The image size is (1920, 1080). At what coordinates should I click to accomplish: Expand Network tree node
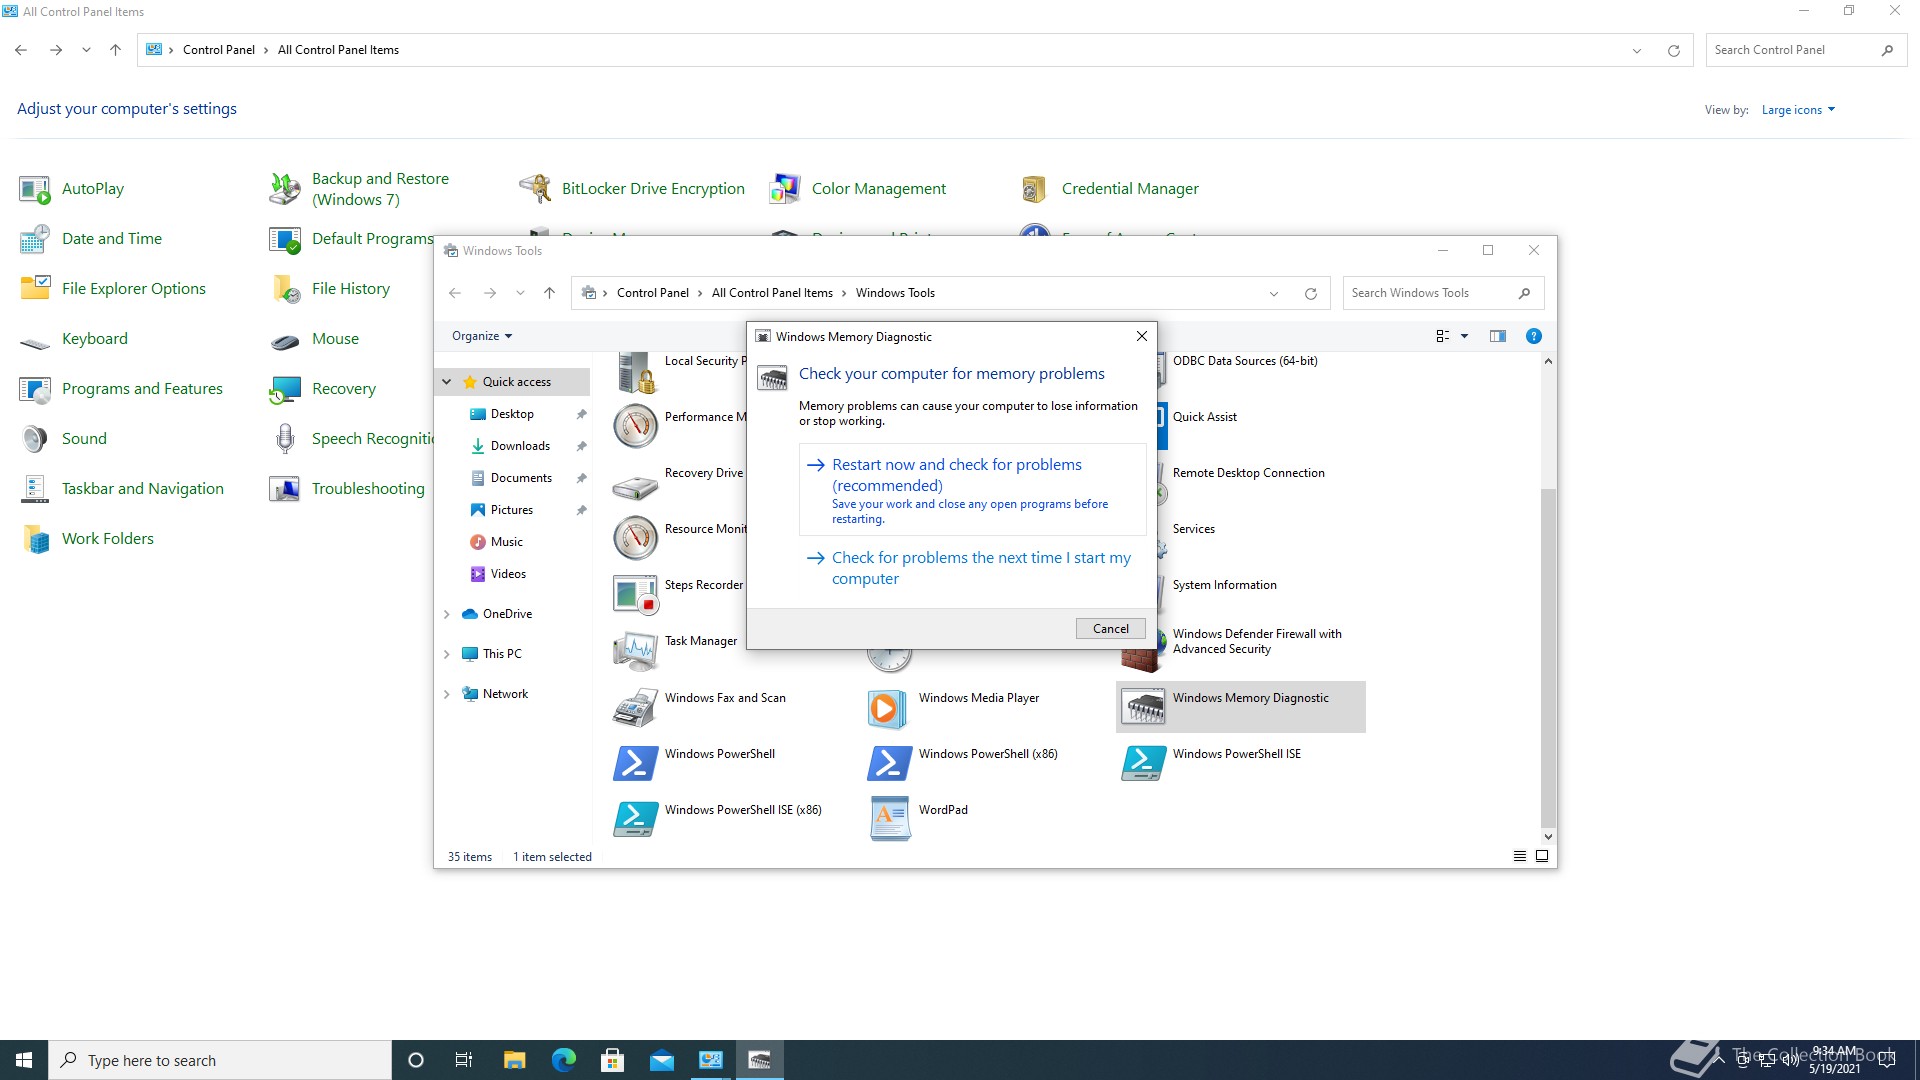coord(447,694)
